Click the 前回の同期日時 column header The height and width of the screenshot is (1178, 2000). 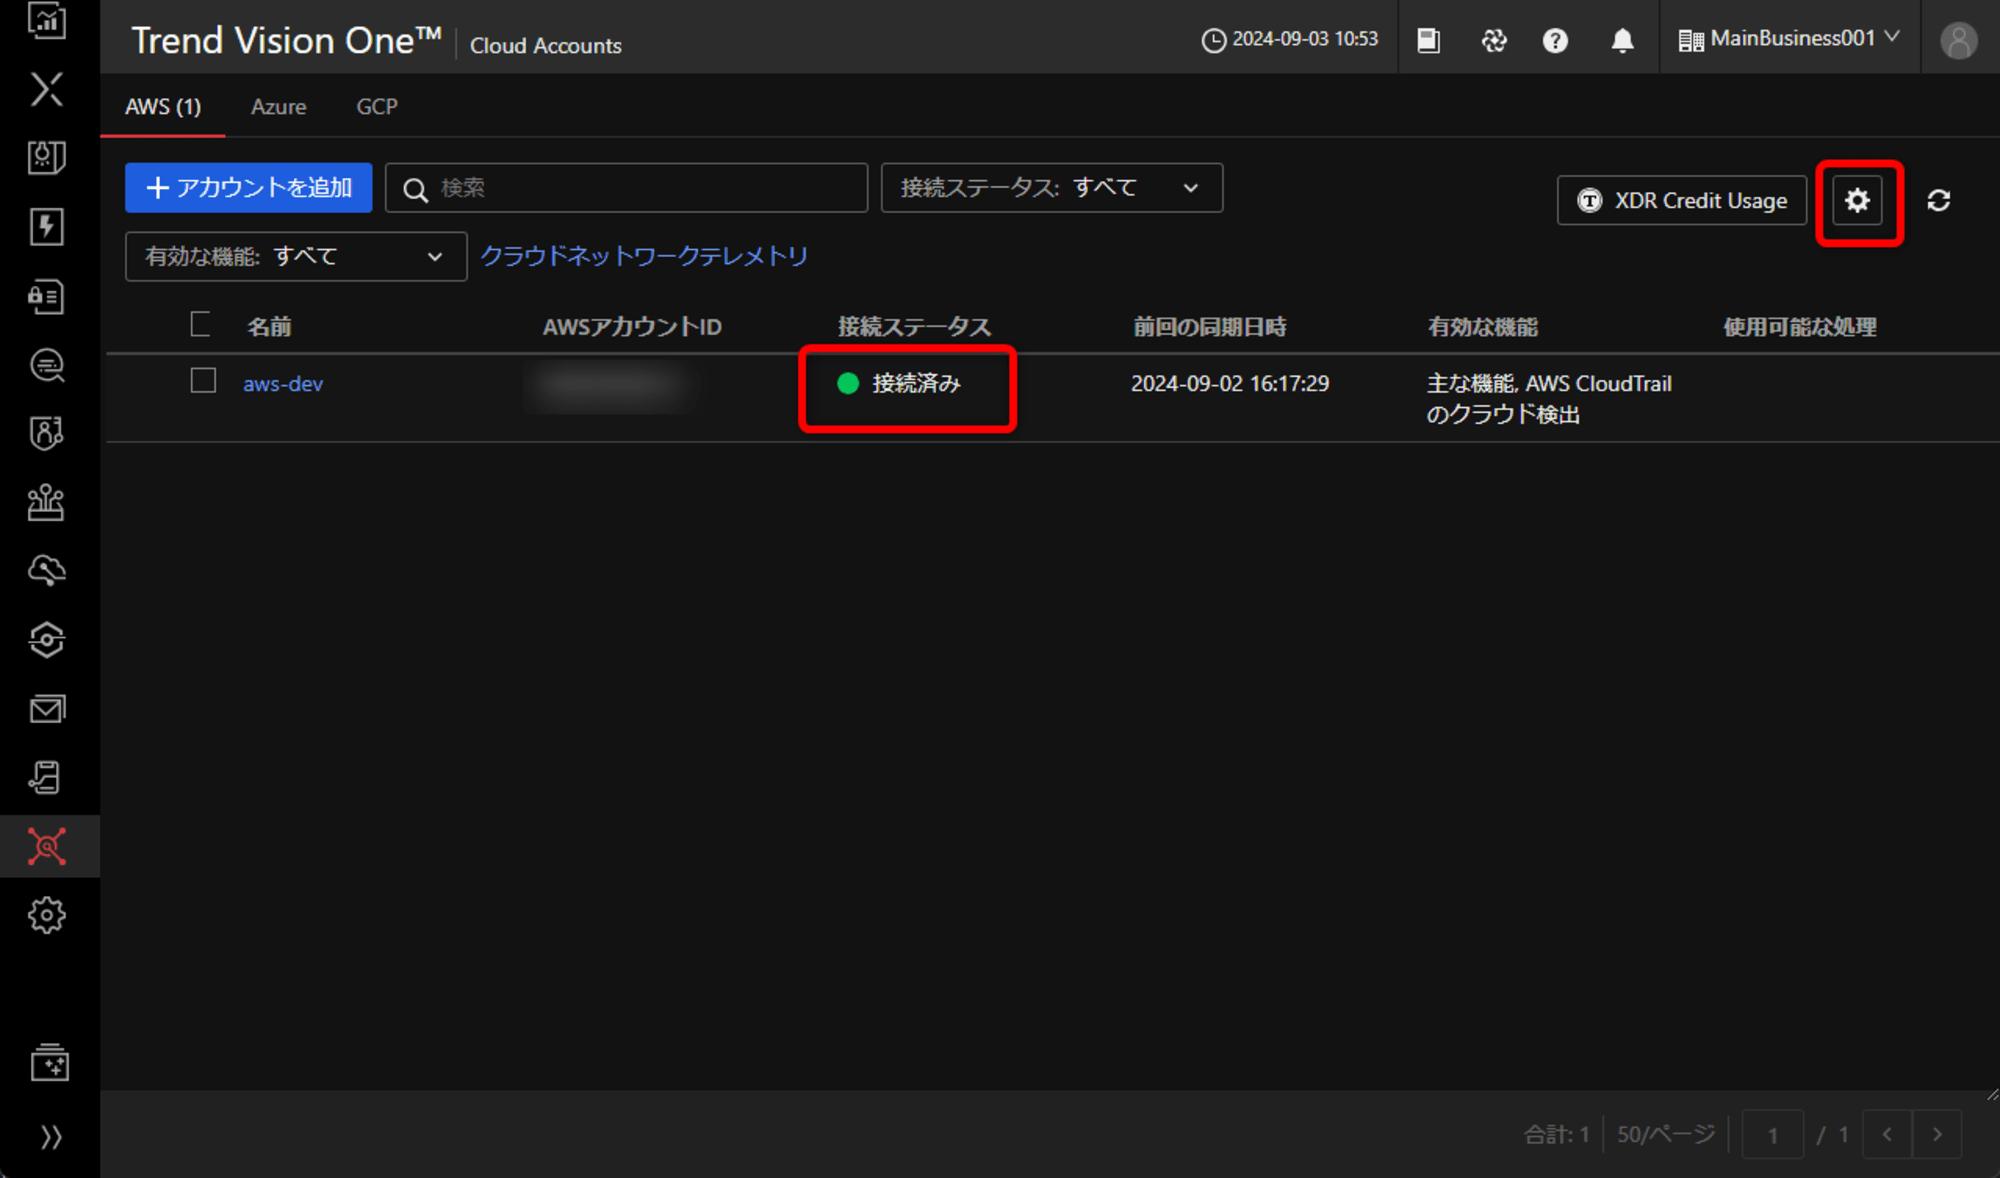[1210, 326]
